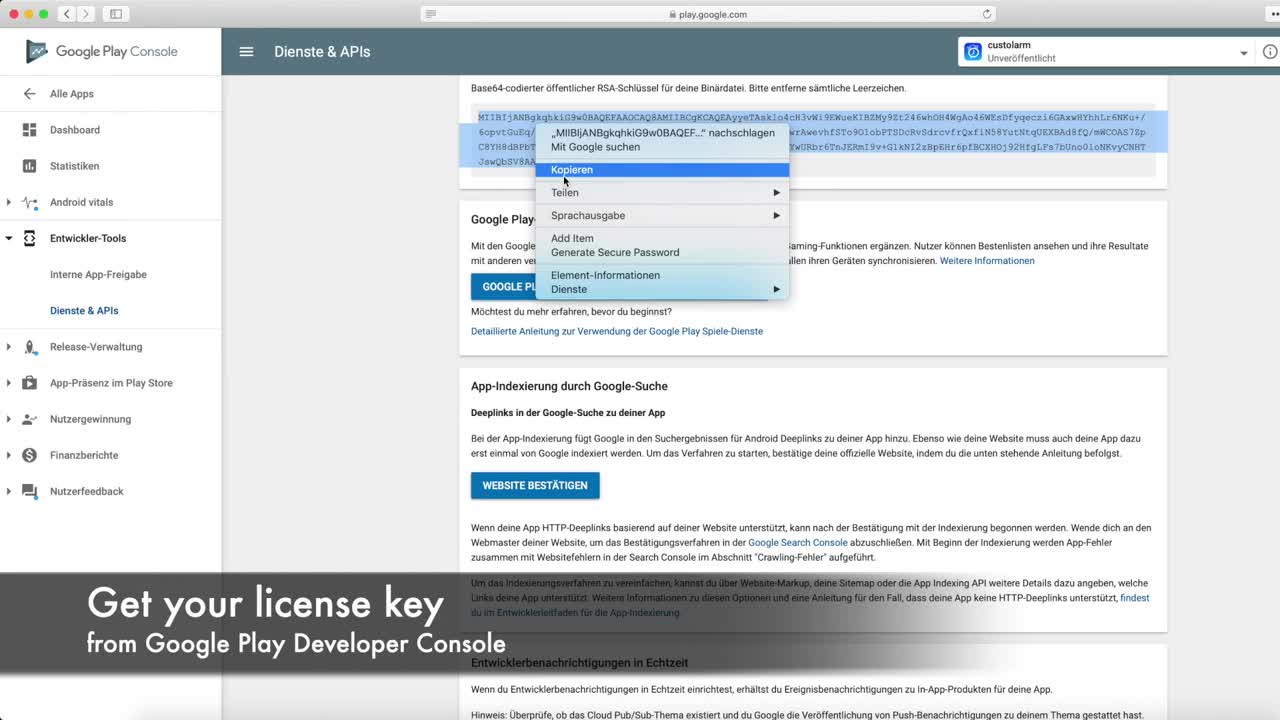Screen dimensions: 1280x720
Task: Click the Finanzberichte dollar icon
Action: pos(29,455)
